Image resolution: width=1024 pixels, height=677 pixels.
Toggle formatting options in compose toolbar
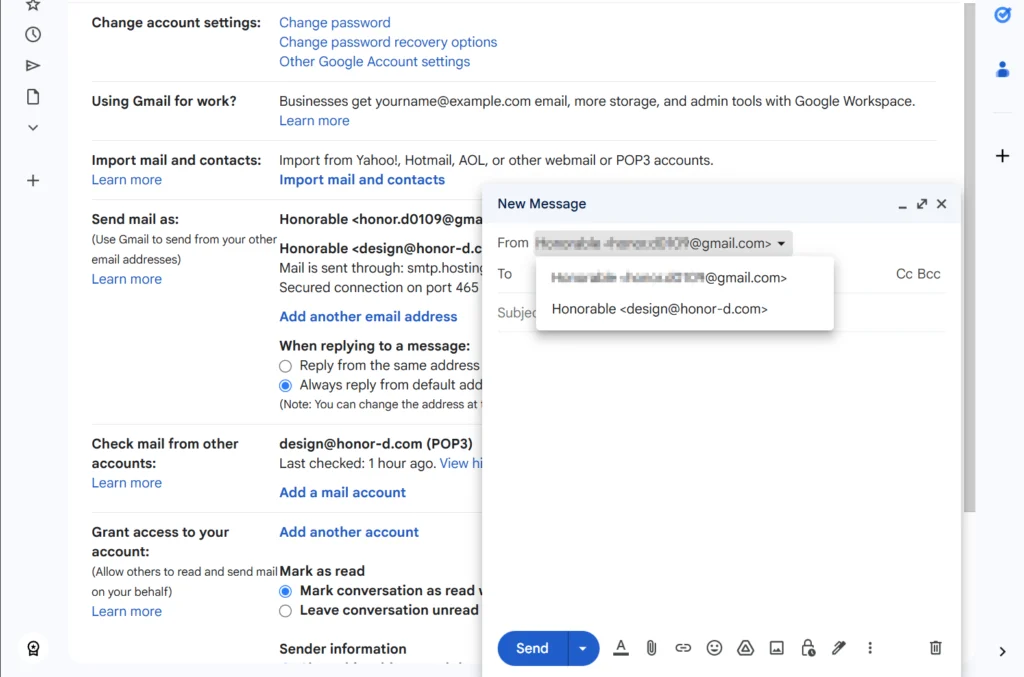[x=621, y=648]
